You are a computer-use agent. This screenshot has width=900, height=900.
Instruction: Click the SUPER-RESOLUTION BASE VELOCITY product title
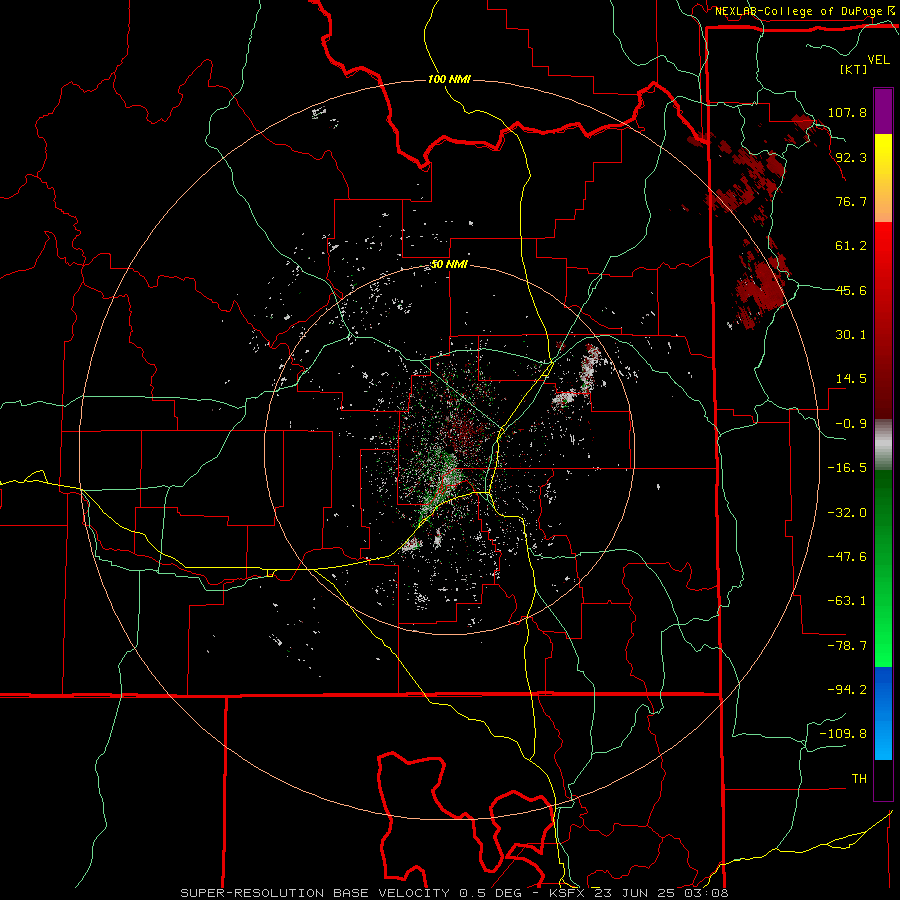point(315,893)
